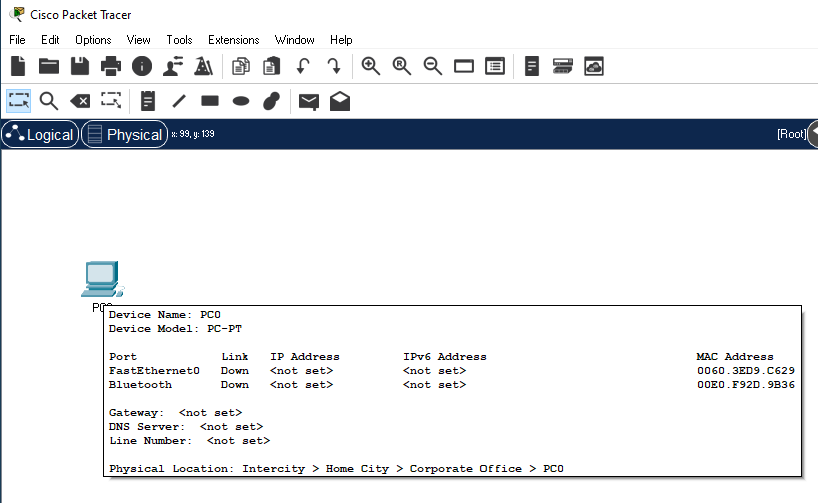The image size is (818, 503).
Task: Print using the printer icon
Action: 111,66
